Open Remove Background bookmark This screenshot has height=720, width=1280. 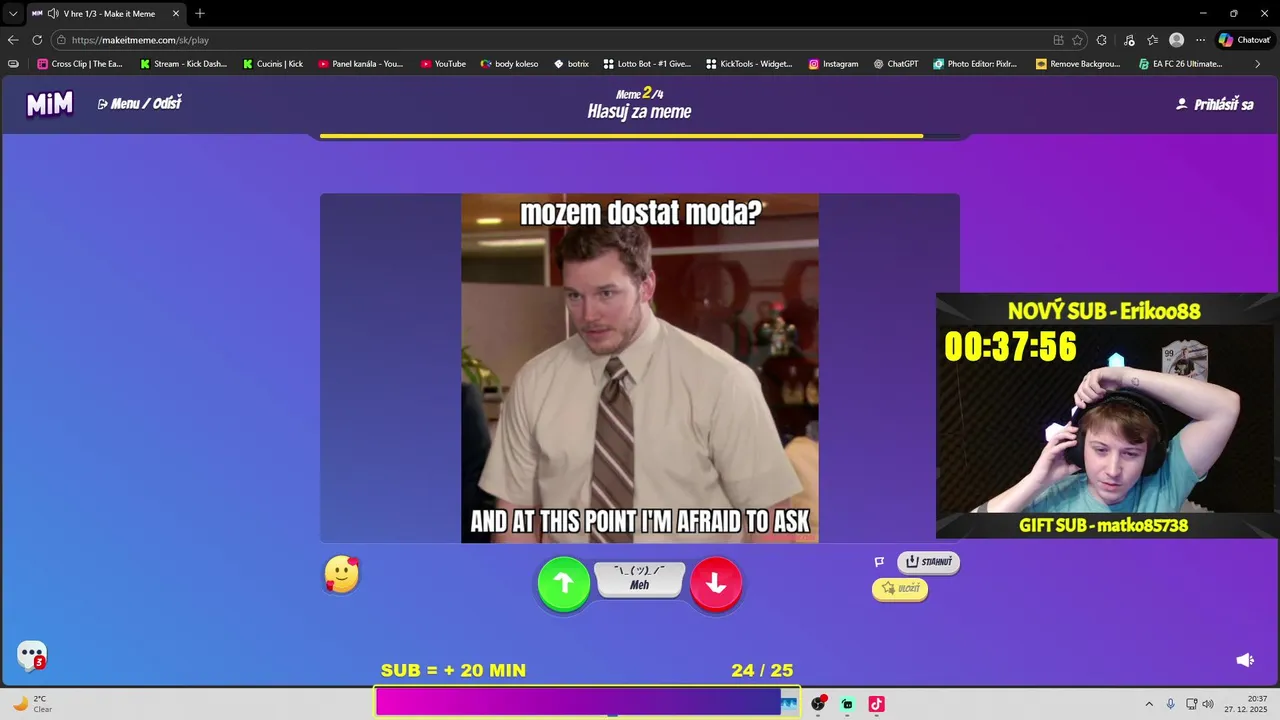click(x=1078, y=64)
